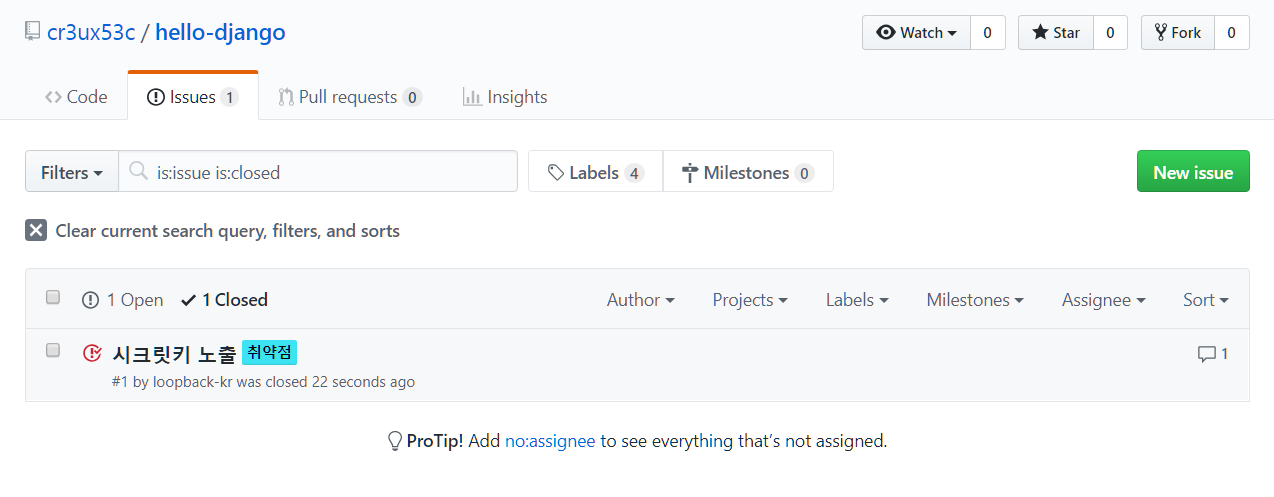The width and height of the screenshot is (1274, 497).
Task: Open the cr3ux53c owner link
Action: [x=91, y=32]
